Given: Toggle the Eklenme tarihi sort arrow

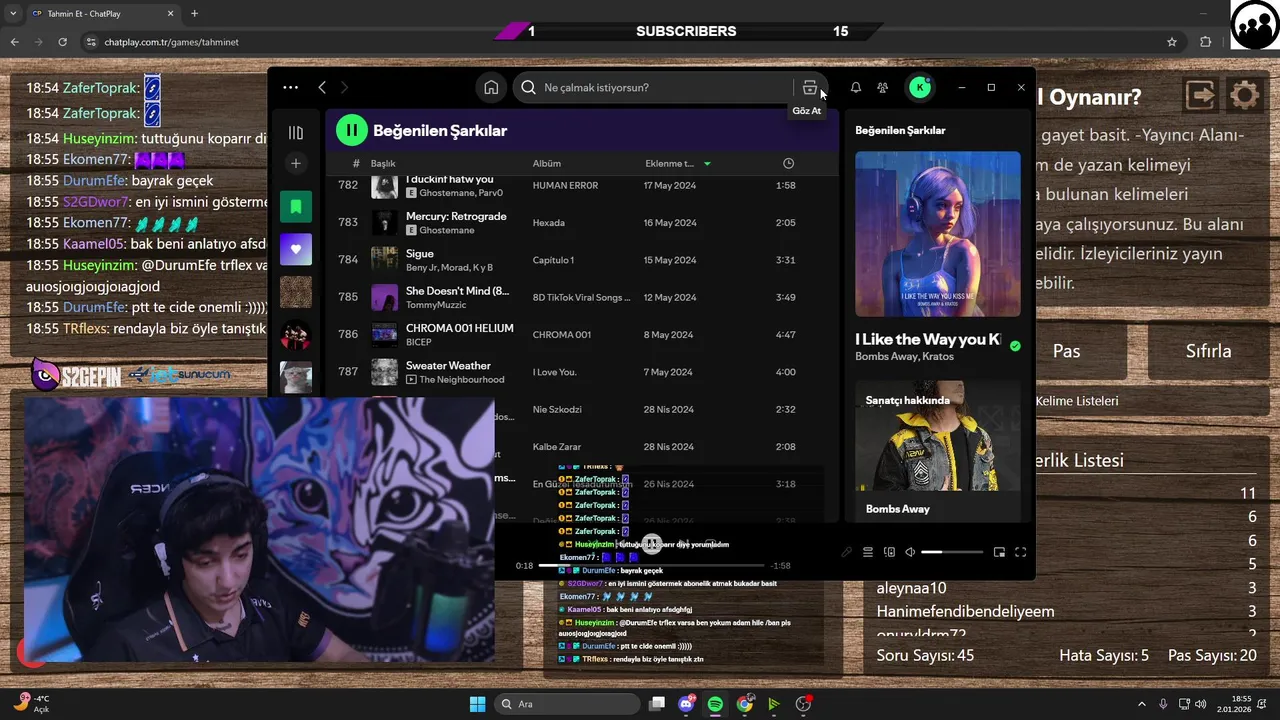Looking at the screenshot, I should 707,163.
